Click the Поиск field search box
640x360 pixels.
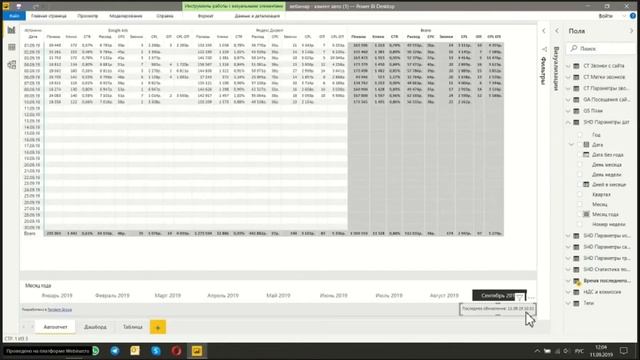click(601, 48)
